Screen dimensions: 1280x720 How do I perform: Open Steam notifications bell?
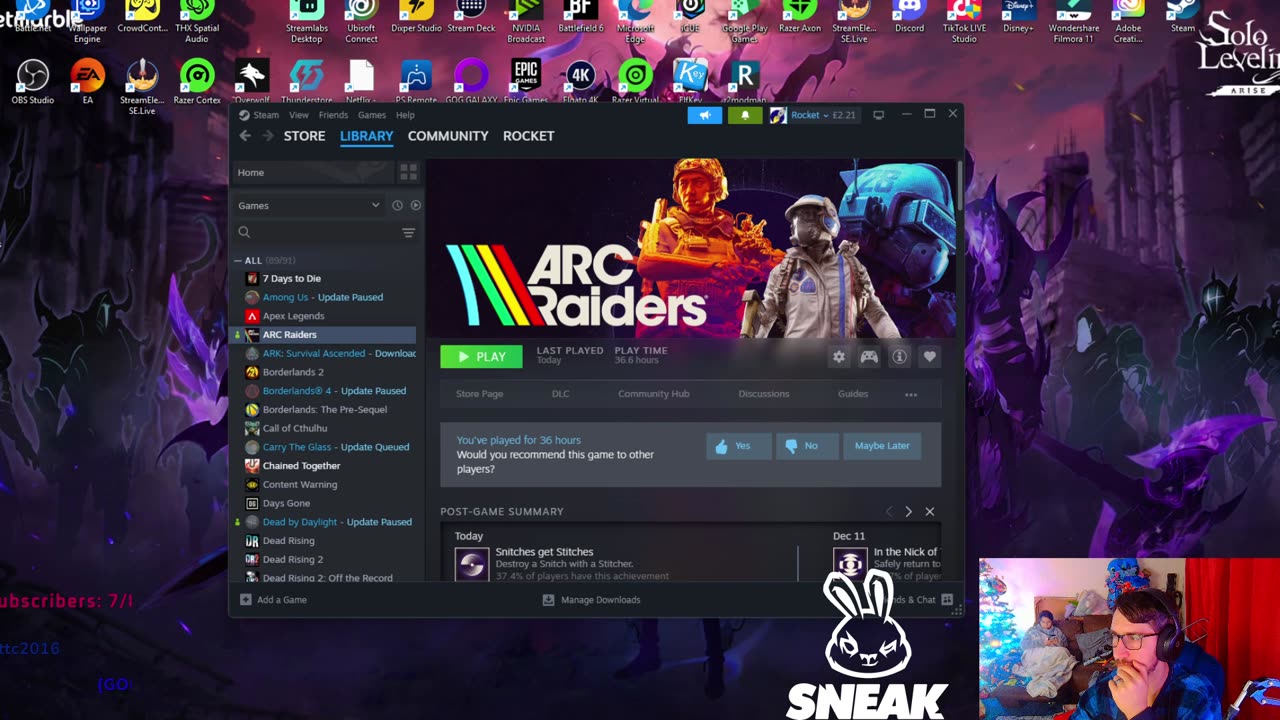coord(744,115)
